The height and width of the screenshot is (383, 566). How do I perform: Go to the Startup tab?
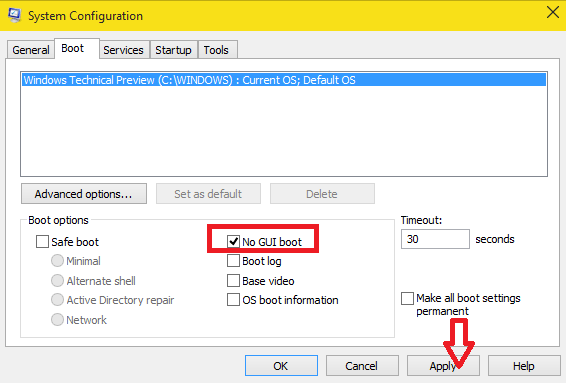[173, 50]
